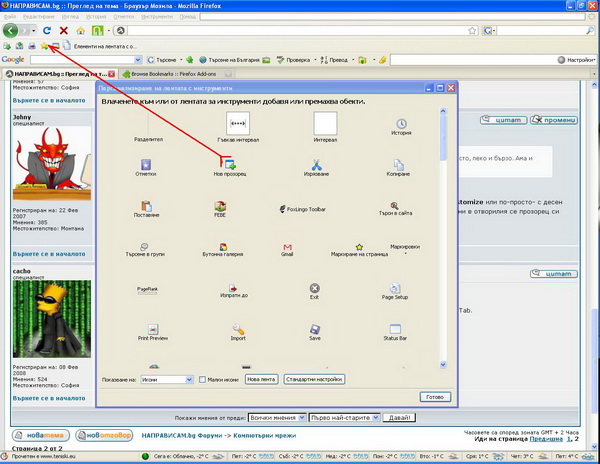
Task: Select the PageRank item in dialog
Action: click(147, 290)
